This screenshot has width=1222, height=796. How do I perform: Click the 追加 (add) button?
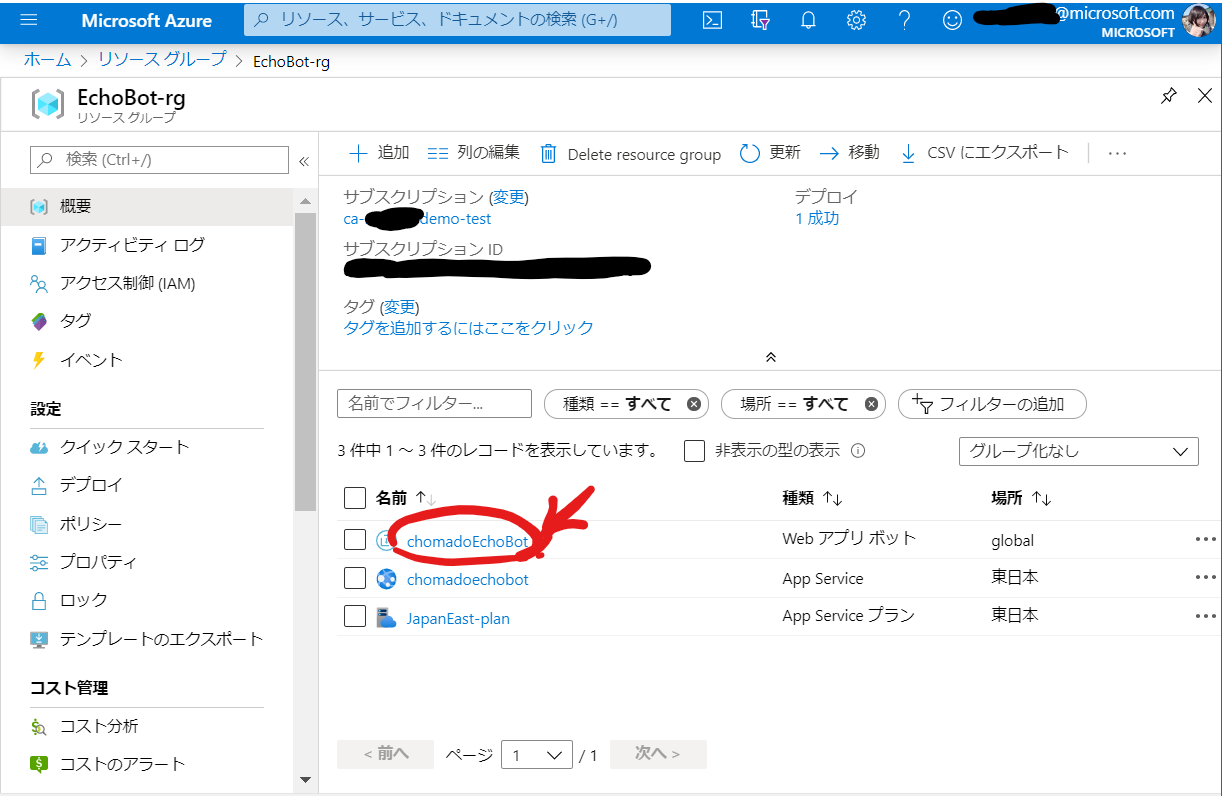point(379,153)
